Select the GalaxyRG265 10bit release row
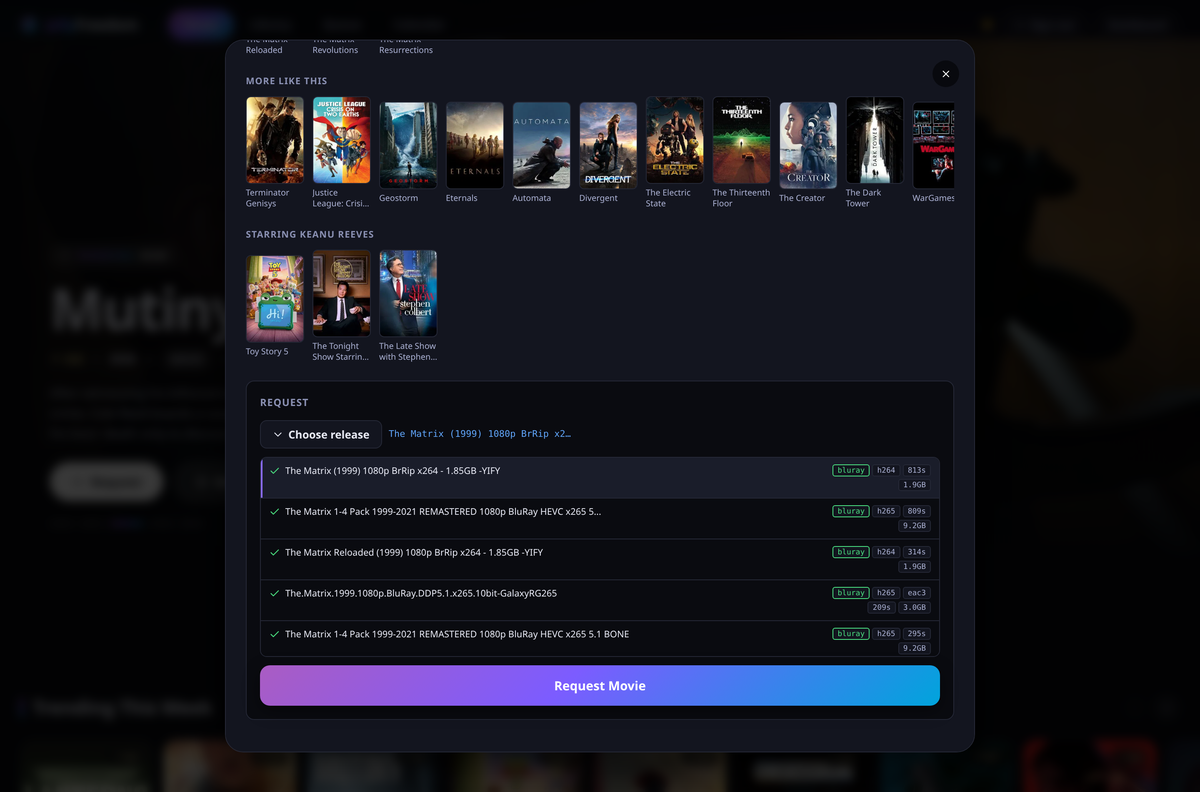Viewport: 1200px width, 792px height. (x=600, y=601)
